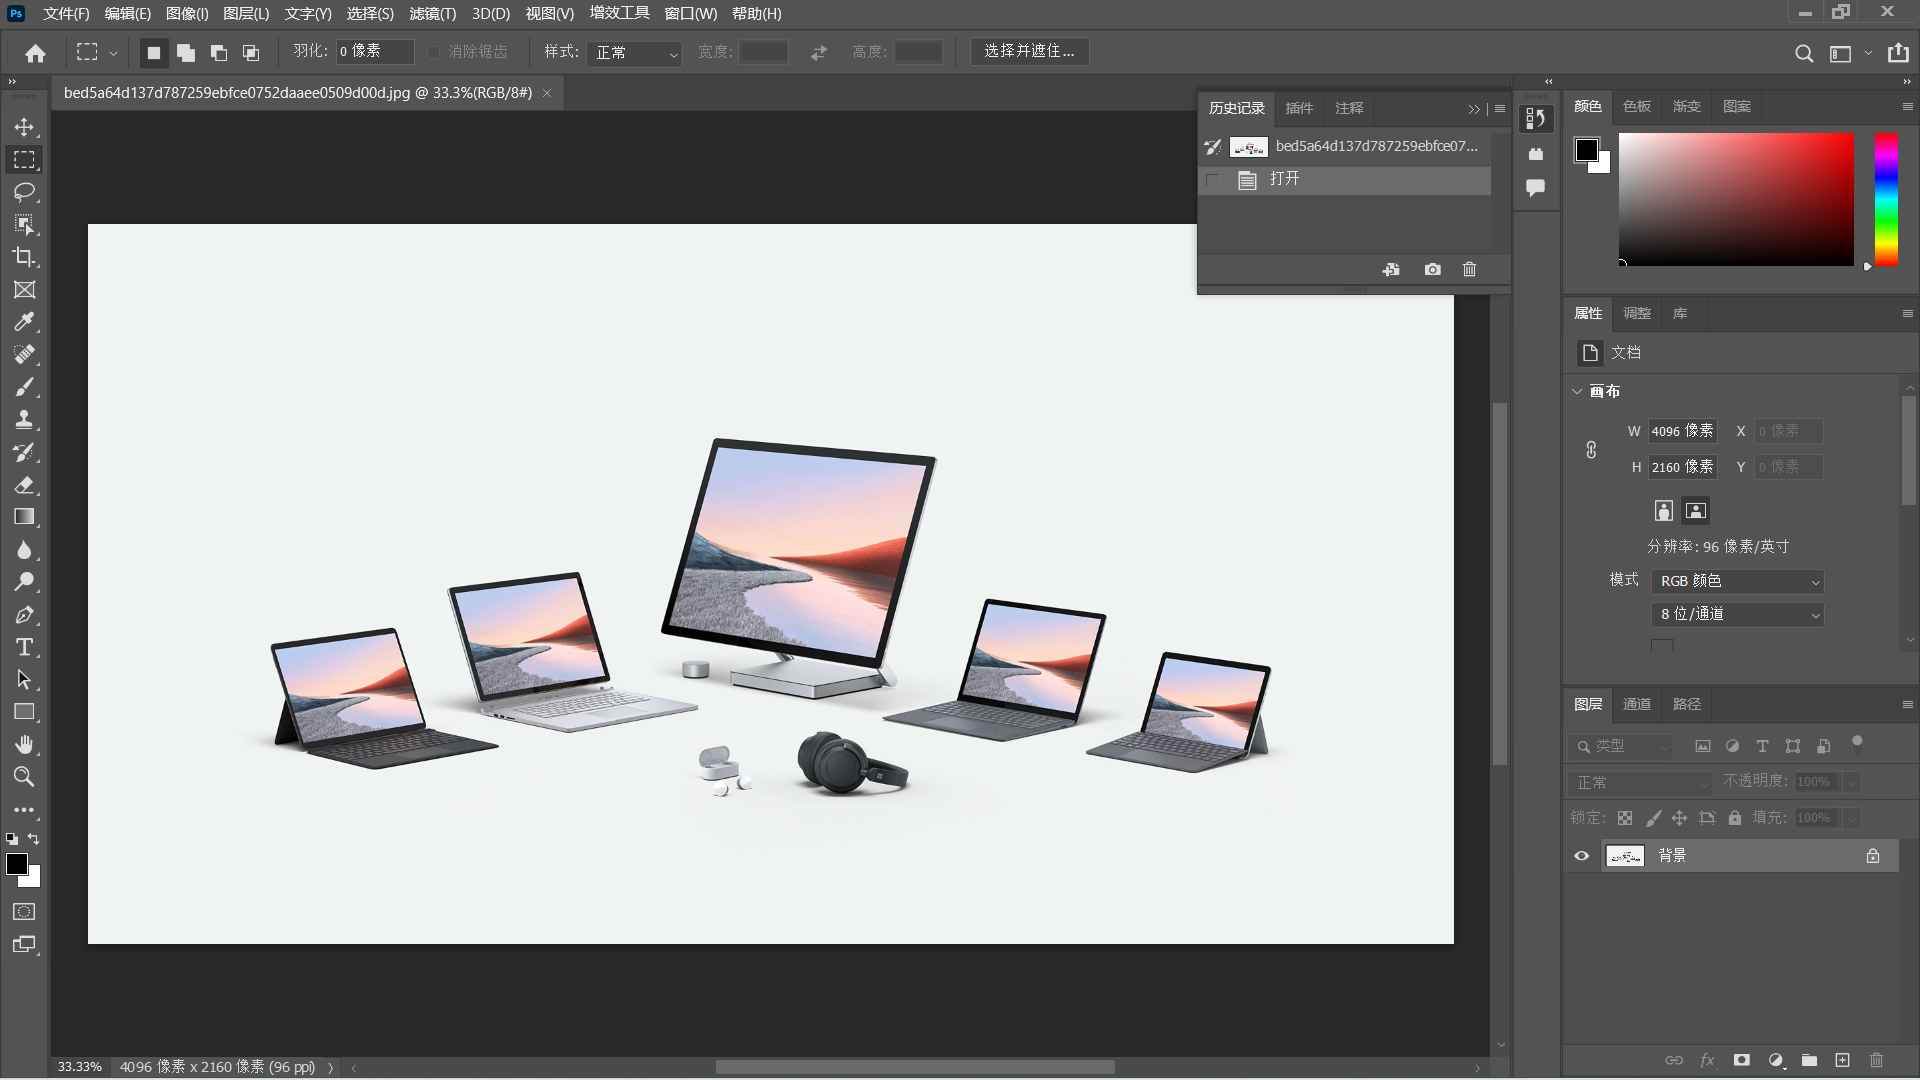Screen dimensions: 1920x1080
Task: Click the Home icon in options bar
Action: [x=36, y=53]
